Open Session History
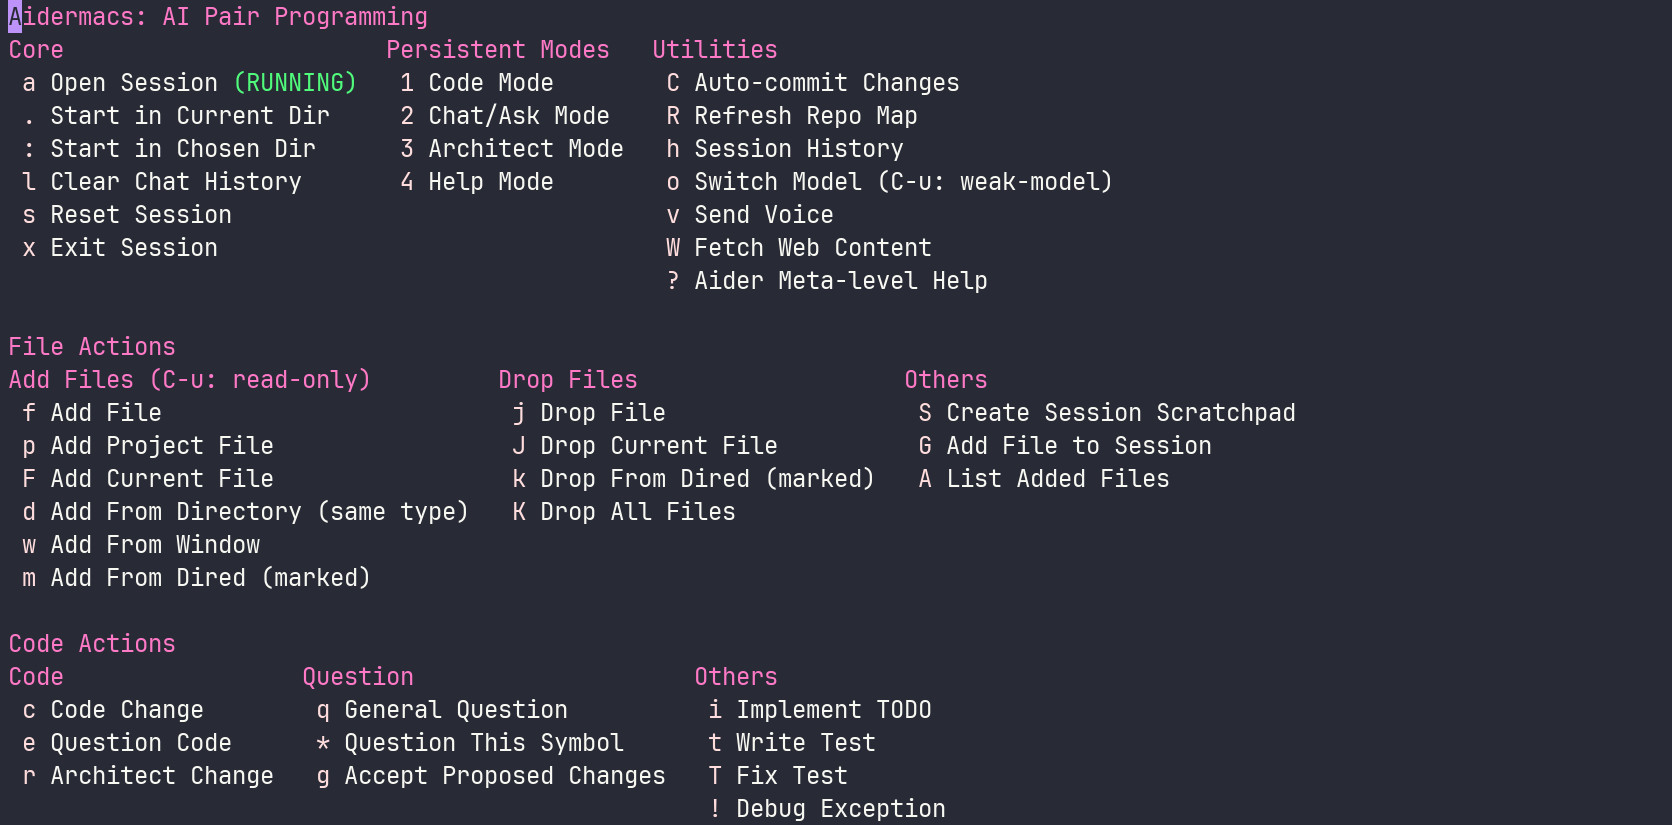 [797, 148]
